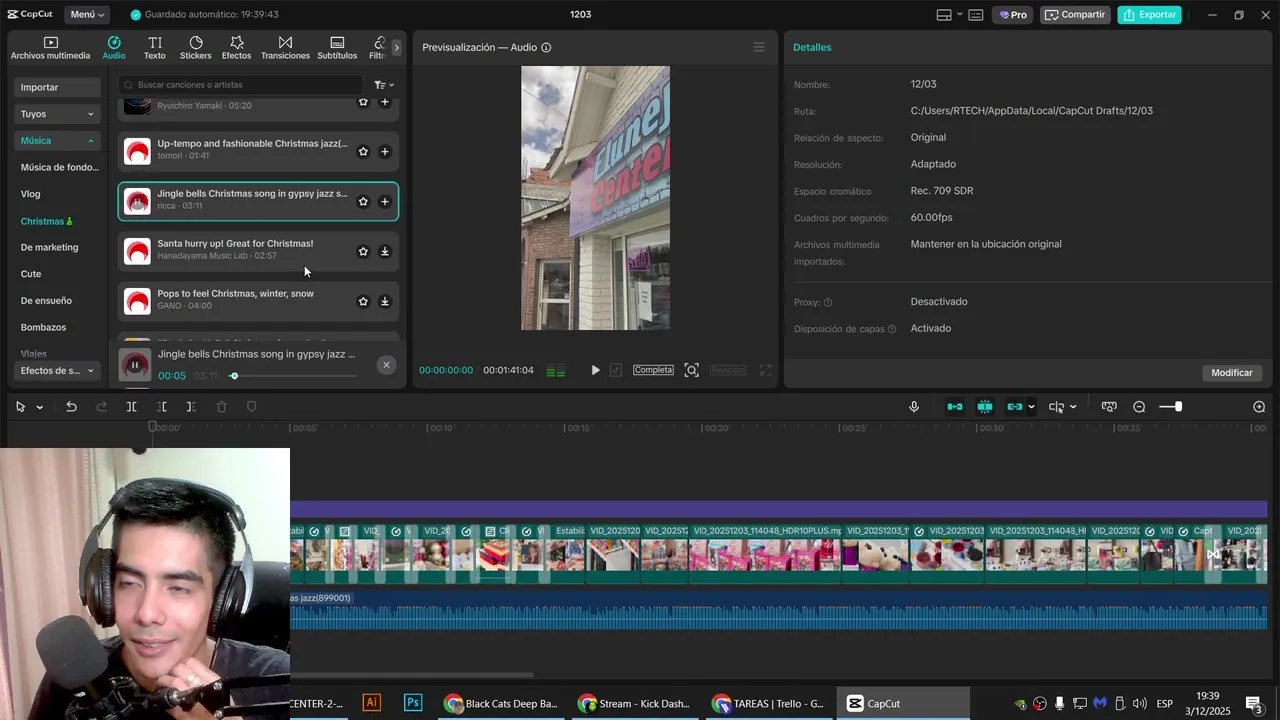Open the audio filter dropdown
Screen dimensions: 1280x720
384,85
